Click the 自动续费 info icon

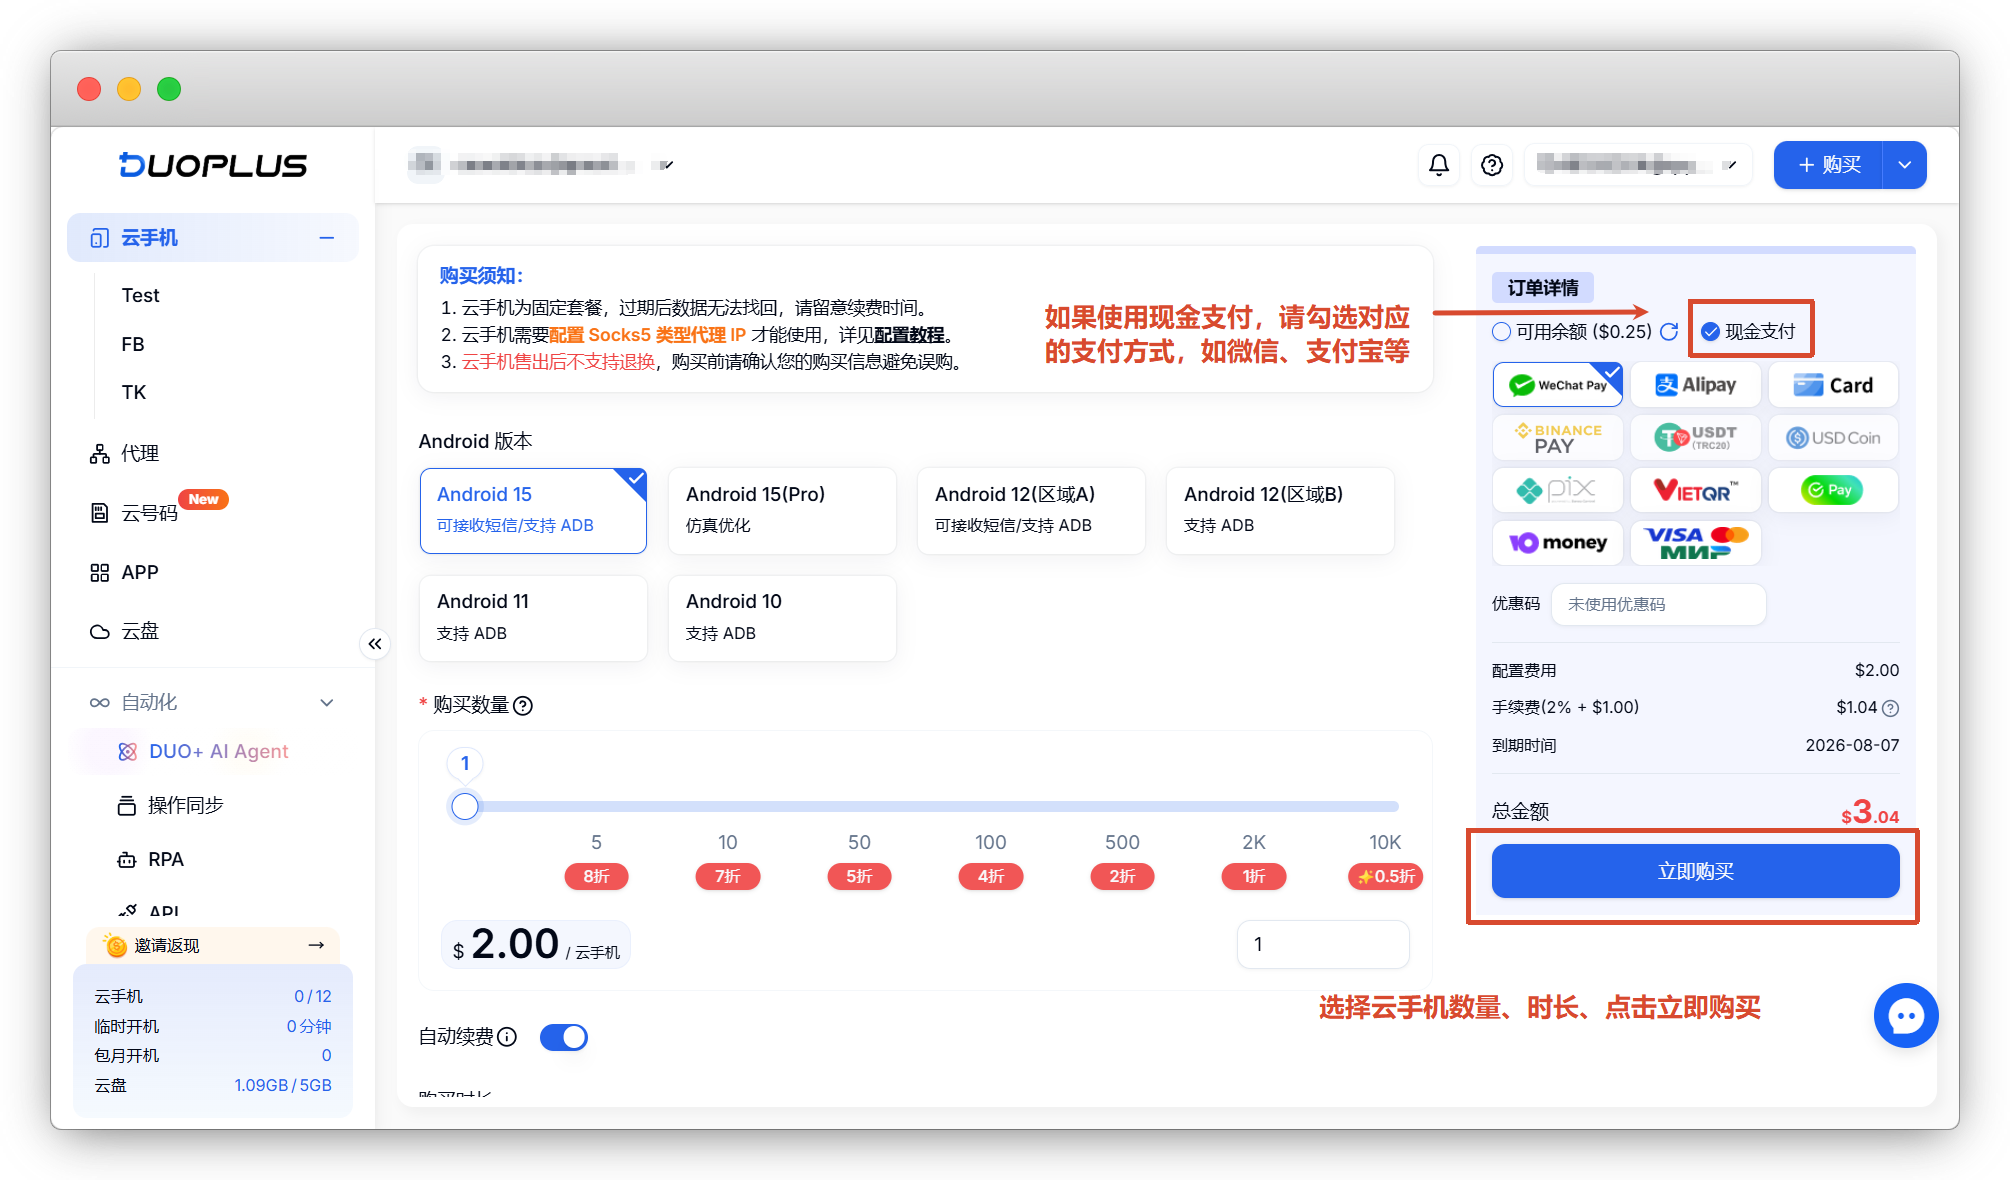[x=507, y=1037]
